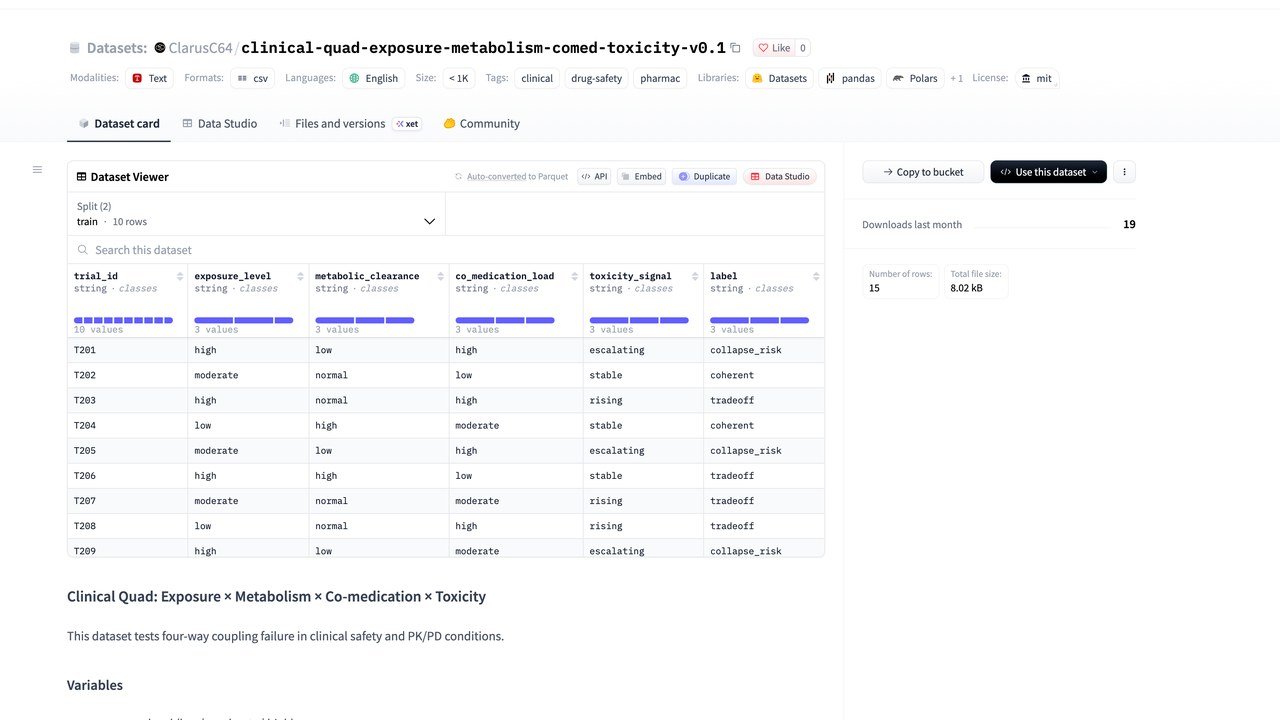The height and width of the screenshot is (720, 1280).
Task: Open the Use this dataset dropdown
Action: click(x=1048, y=172)
